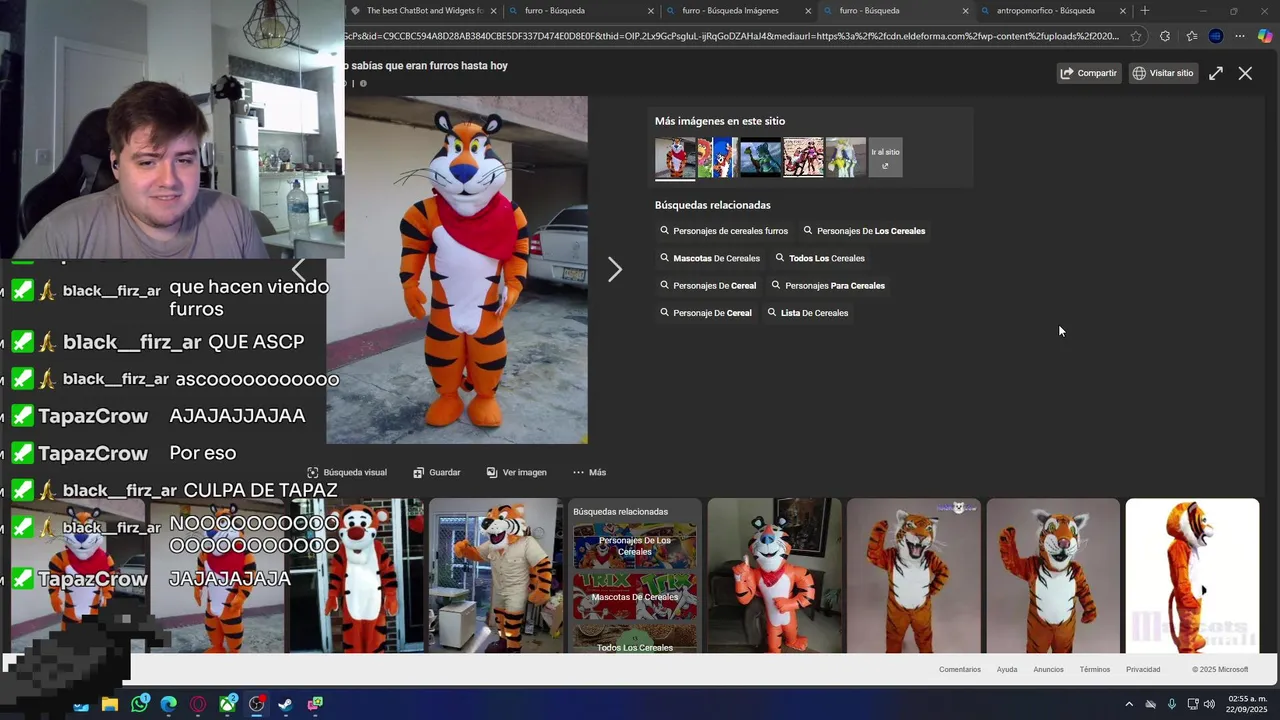Show the next image with right arrow
This screenshot has width=1280, height=720.
(x=615, y=269)
